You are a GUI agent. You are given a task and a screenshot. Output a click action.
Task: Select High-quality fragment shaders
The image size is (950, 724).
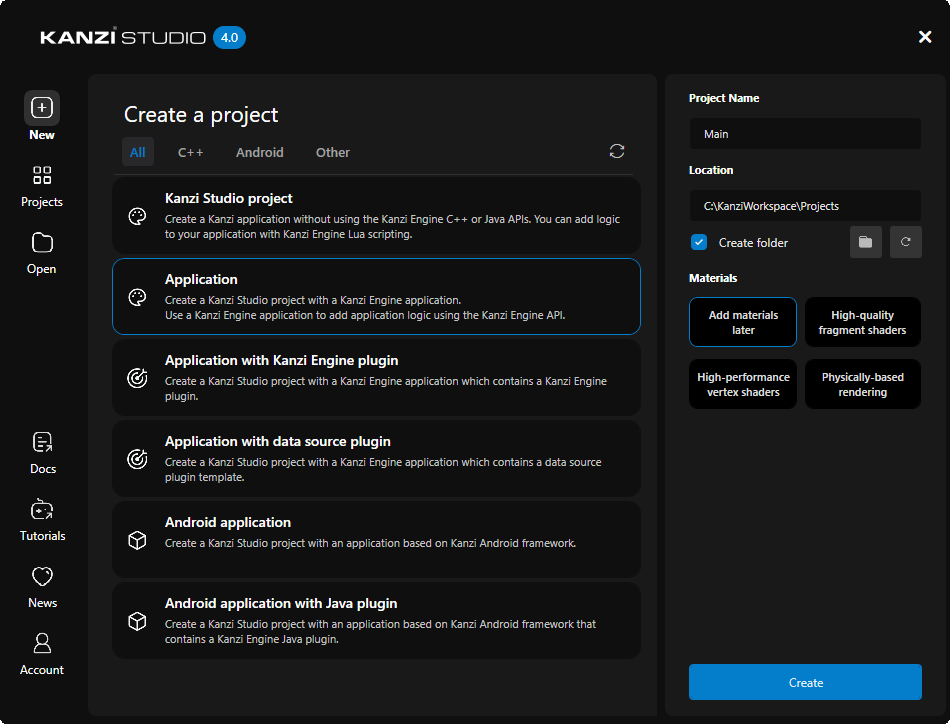coord(862,321)
